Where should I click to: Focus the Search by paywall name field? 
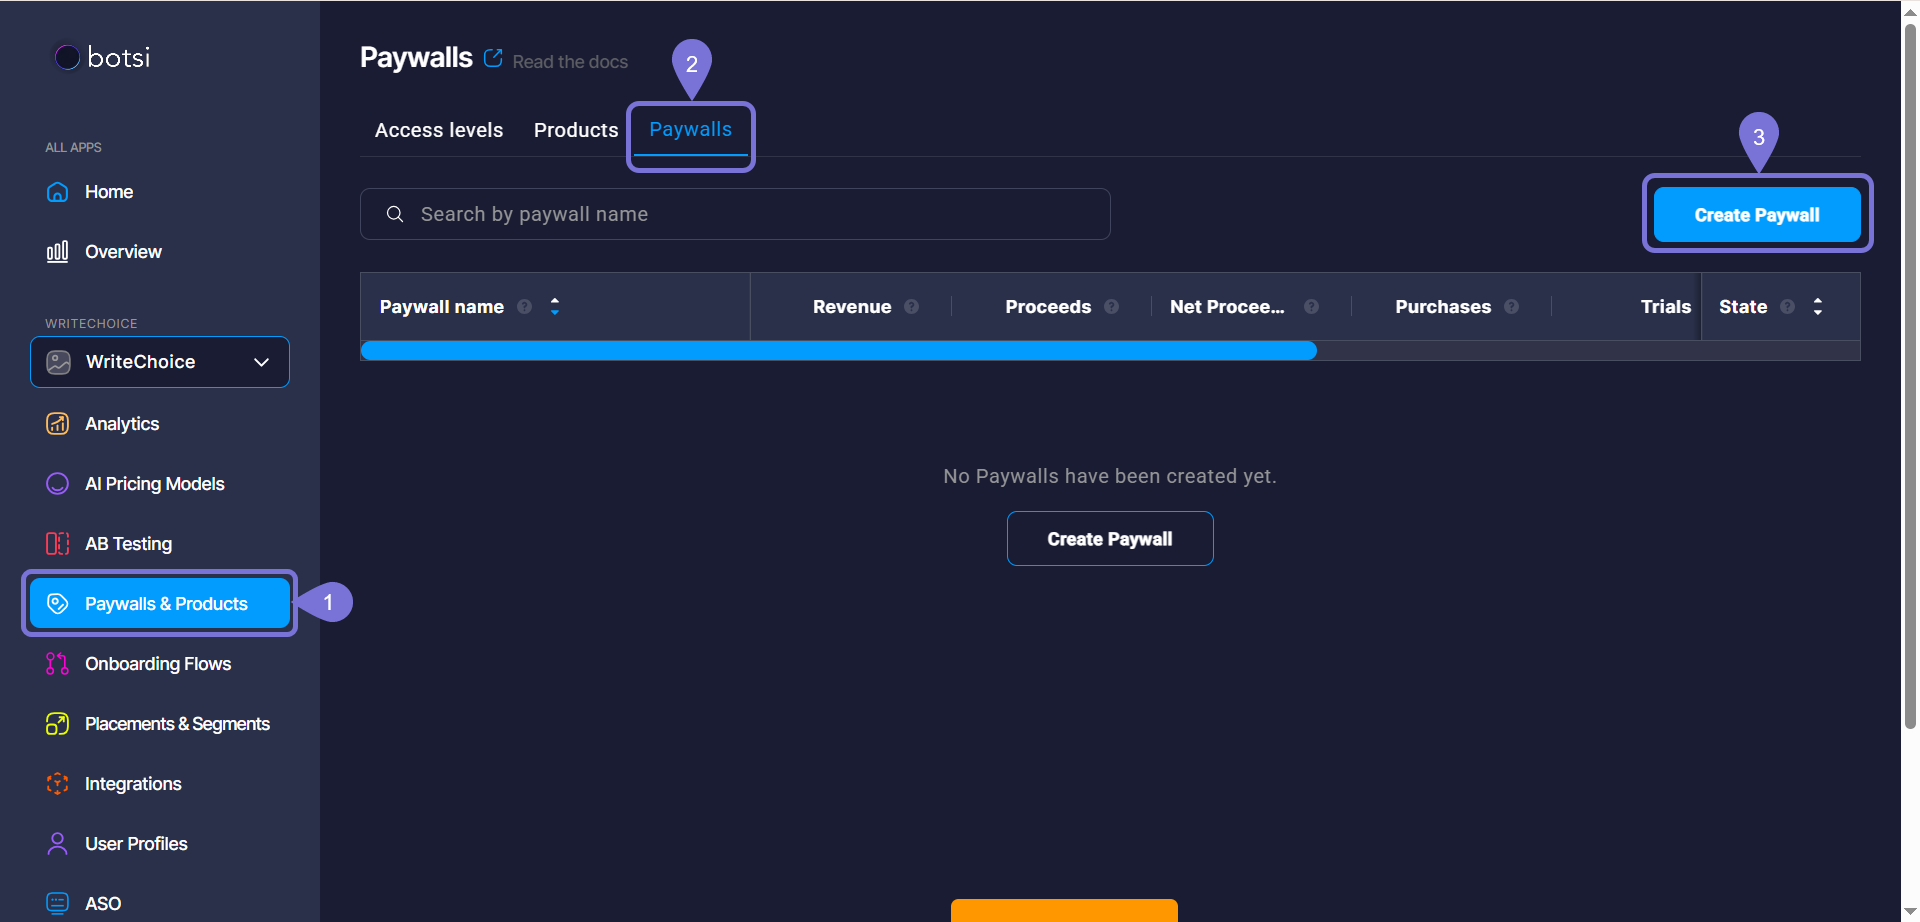point(735,214)
